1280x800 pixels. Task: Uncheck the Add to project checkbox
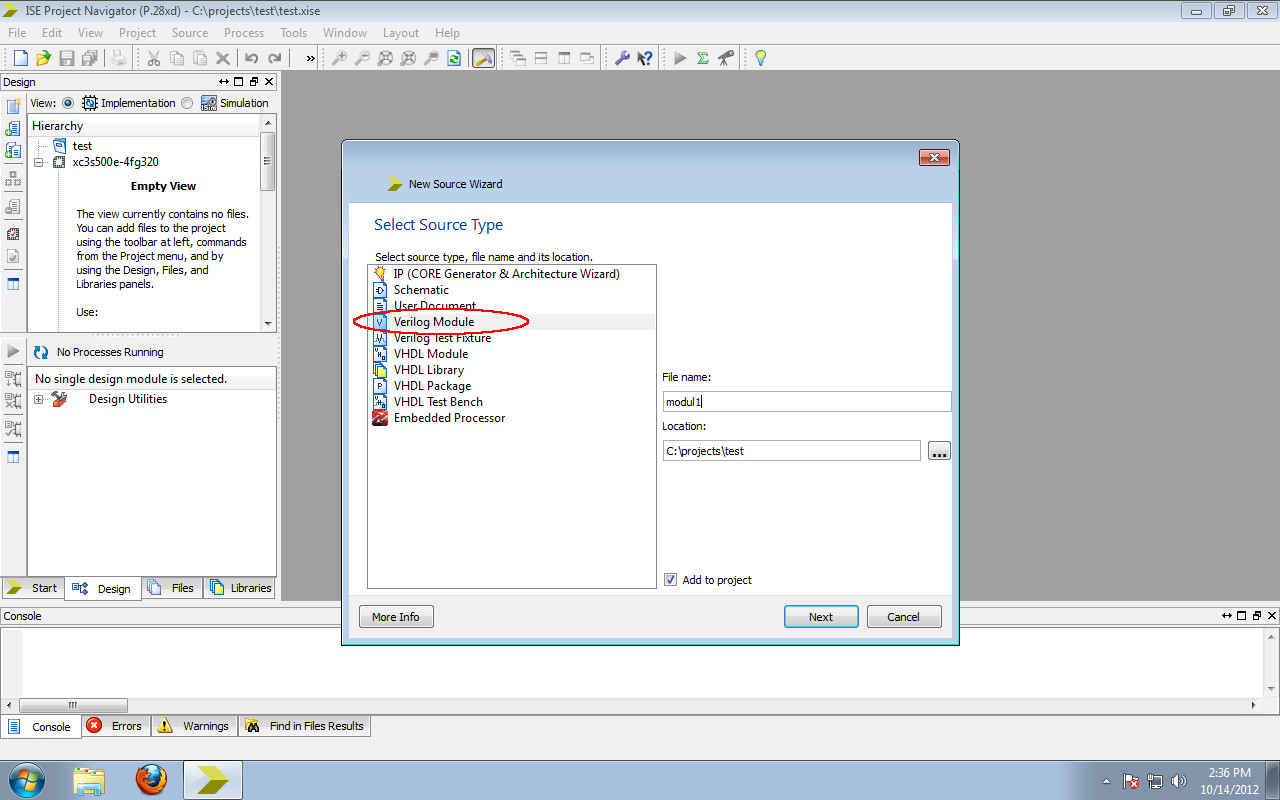[x=670, y=579]
